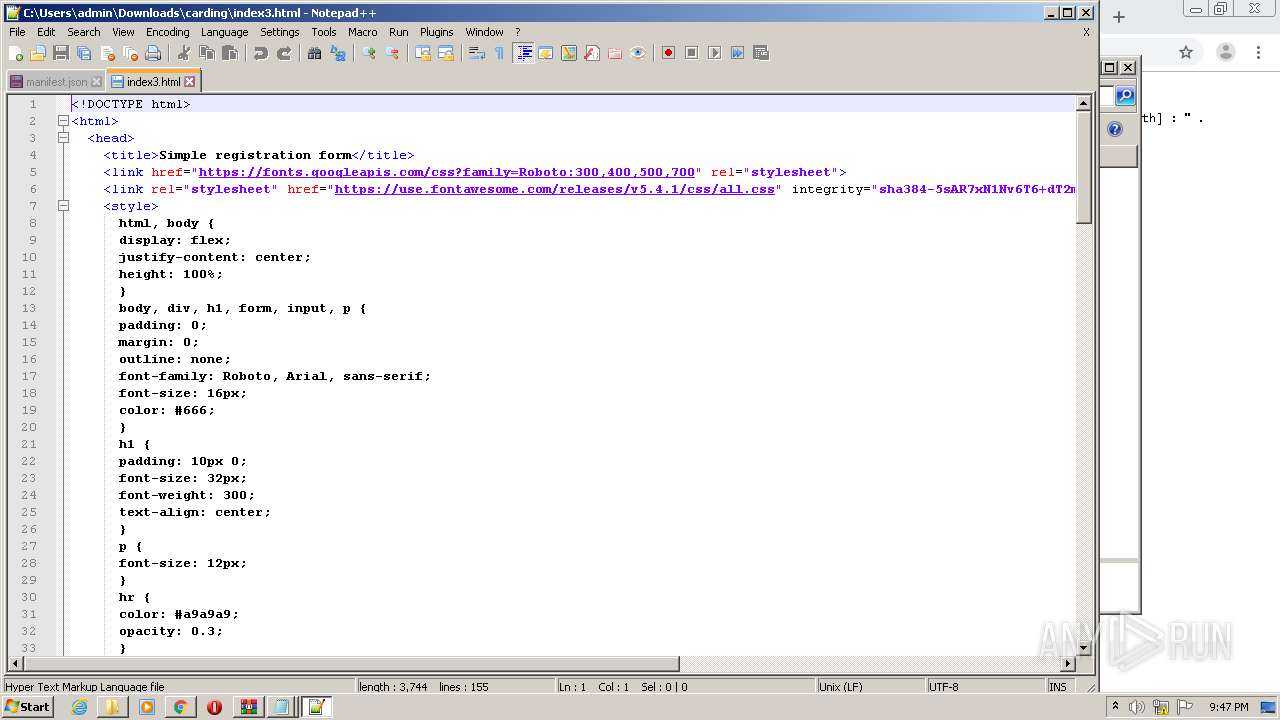This screenshot has width=1280, height=720.
Task: Click the Copy toolbar icon
Action: [x=206, y=53]
